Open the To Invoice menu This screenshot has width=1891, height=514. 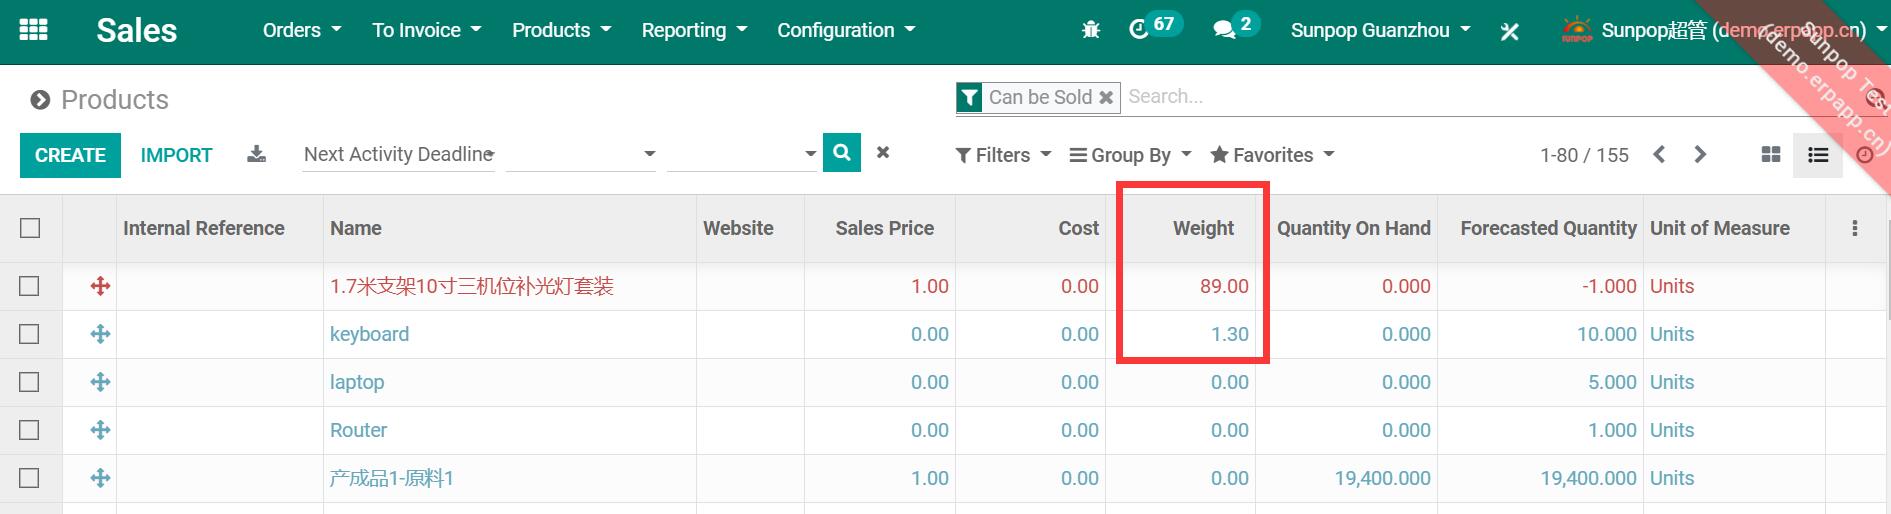[427, 30]
